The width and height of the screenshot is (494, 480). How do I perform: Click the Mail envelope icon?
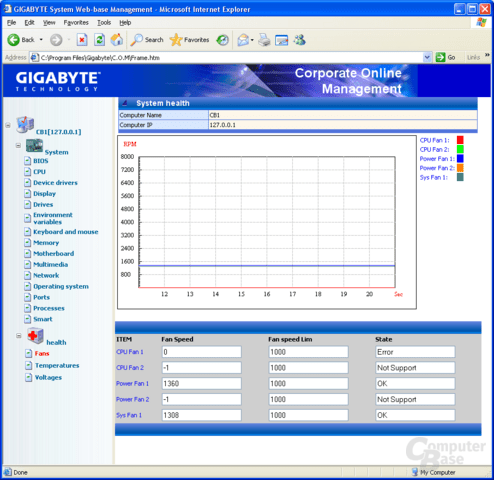coord(243,40)
